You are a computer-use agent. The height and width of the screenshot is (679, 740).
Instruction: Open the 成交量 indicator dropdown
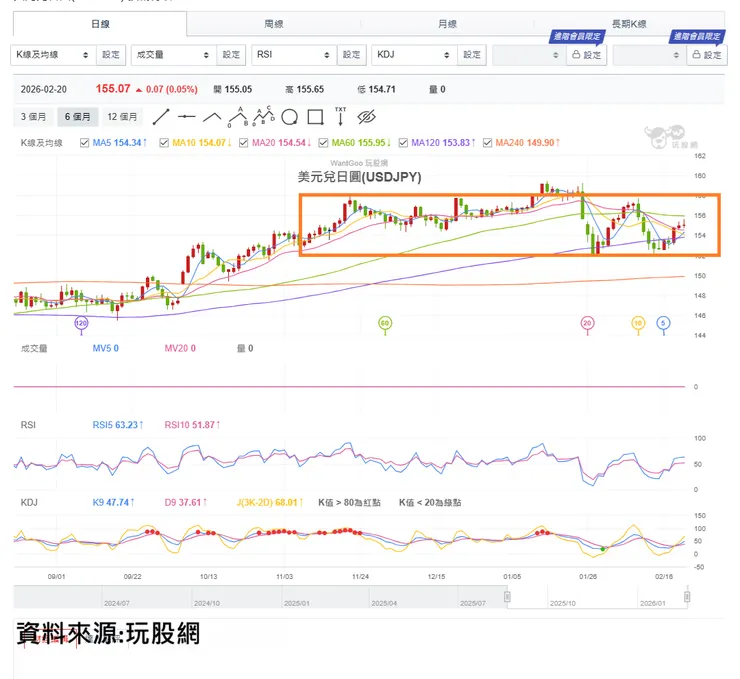click(173, 55)
